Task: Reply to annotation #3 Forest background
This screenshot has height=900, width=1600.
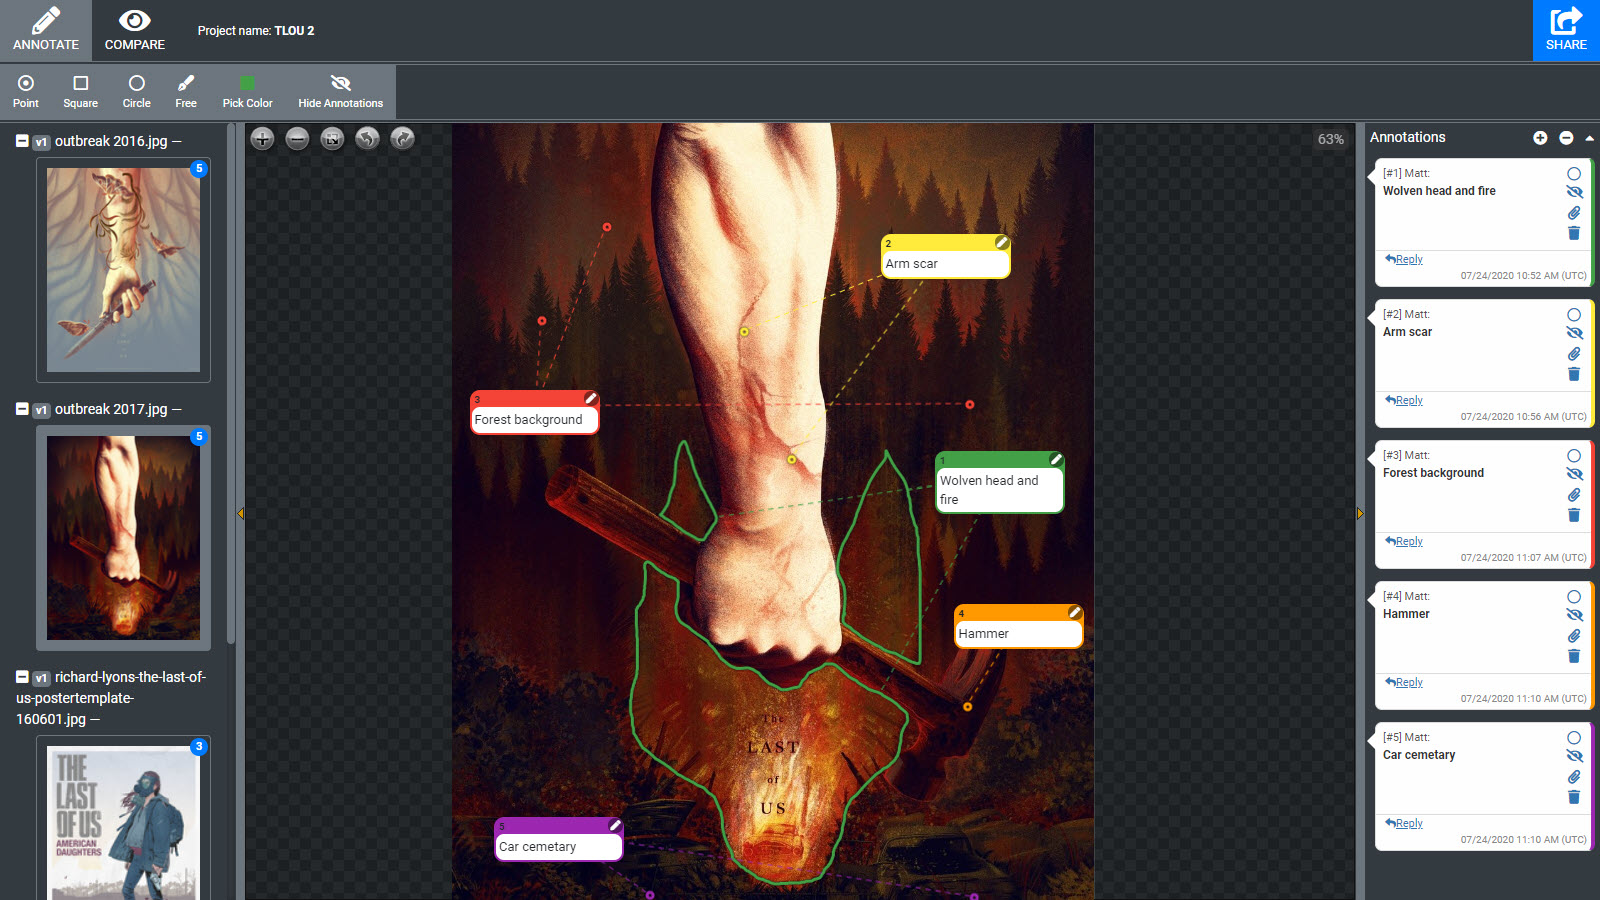Action: [1404, 541]
